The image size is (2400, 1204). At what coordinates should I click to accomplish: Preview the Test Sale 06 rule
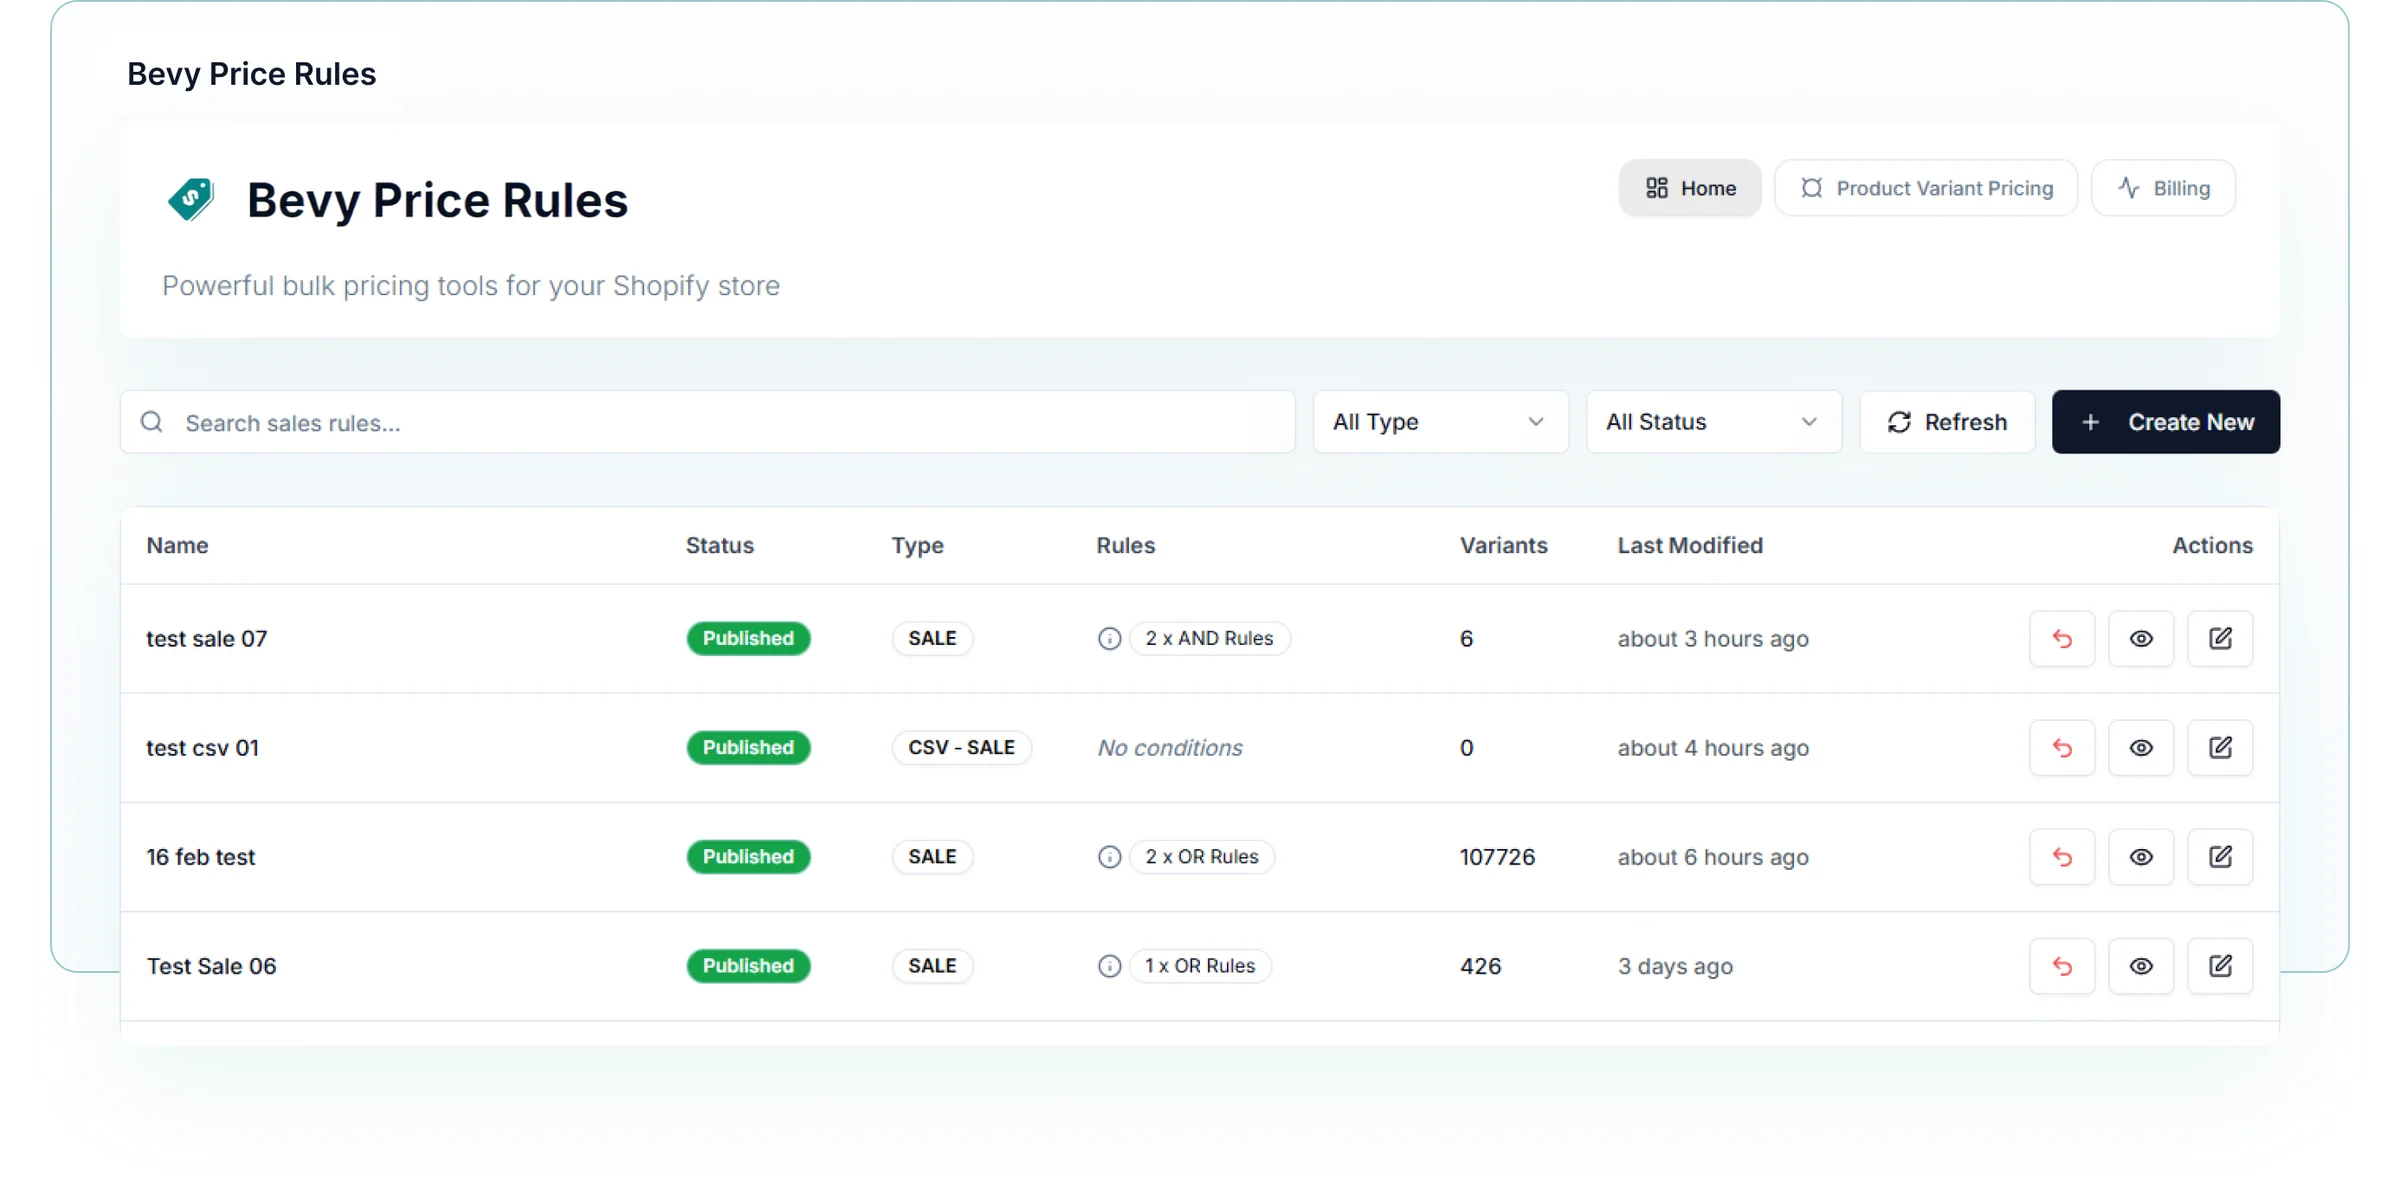tap(2140, 965)
